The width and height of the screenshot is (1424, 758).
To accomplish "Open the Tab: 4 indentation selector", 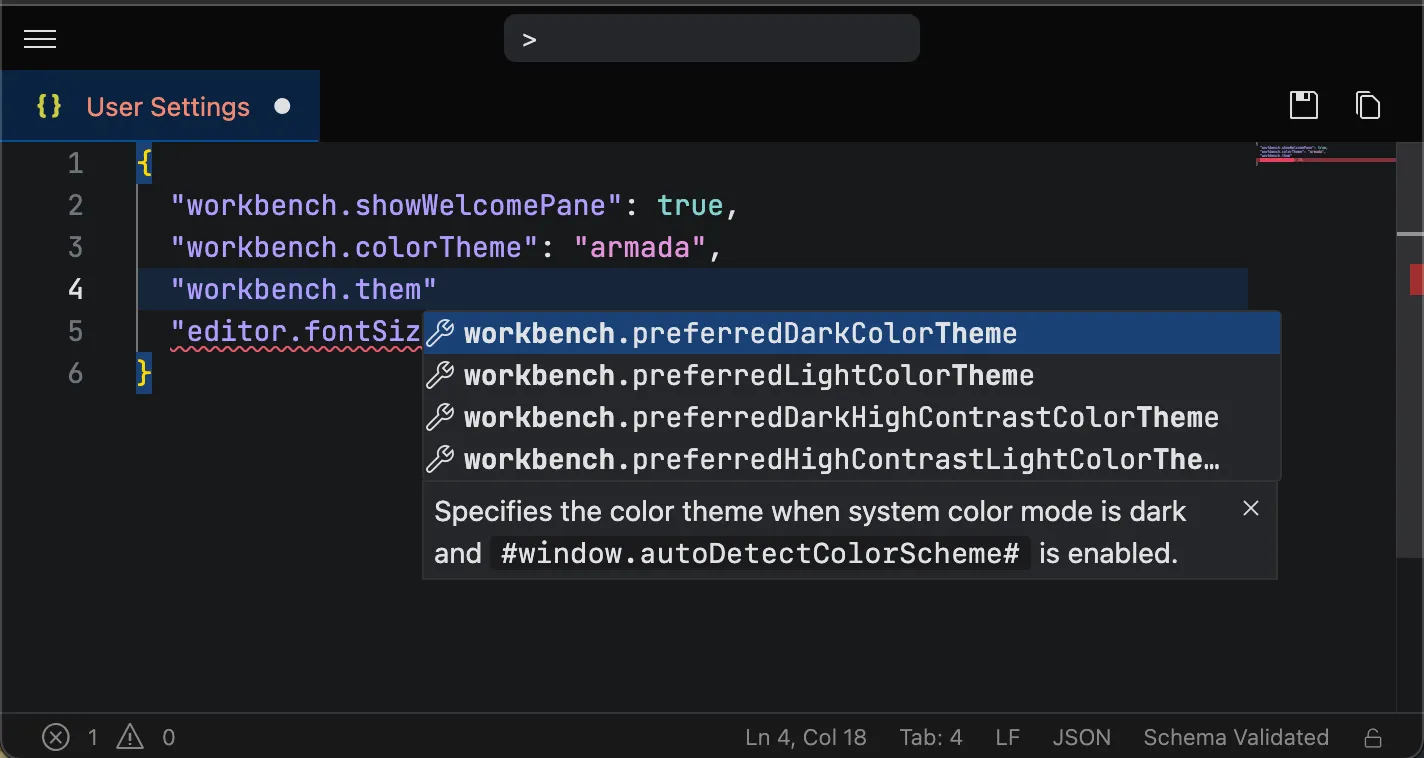I will tap(930, 738).
